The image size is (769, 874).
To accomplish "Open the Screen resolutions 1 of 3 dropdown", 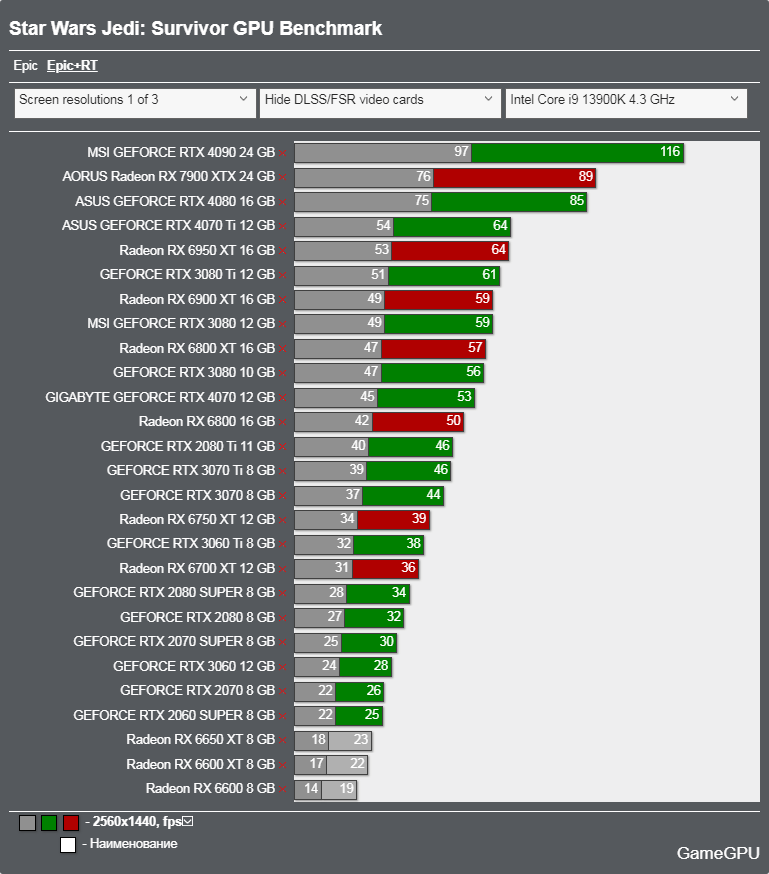I will point(135,103).
